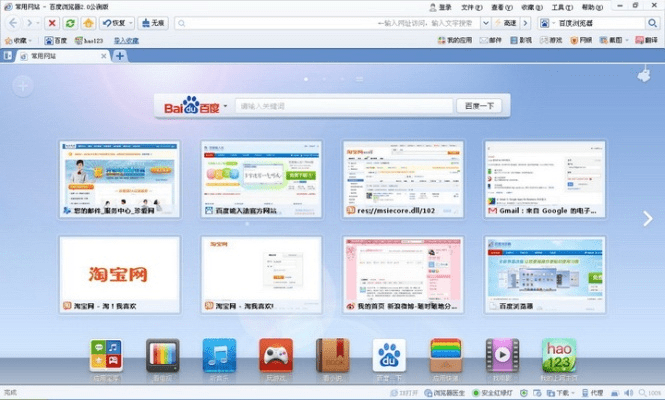Open the 淘宝网 - 淘！我喜欢 thumbnail

120,275
